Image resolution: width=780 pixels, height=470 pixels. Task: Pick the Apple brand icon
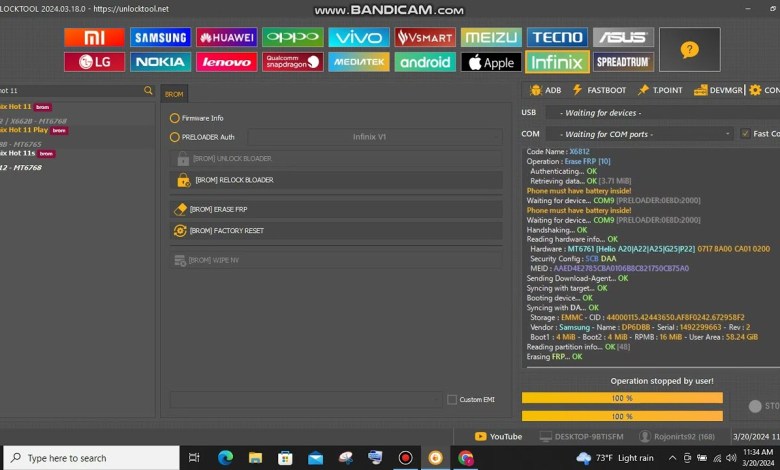pyautogui.click(x=490, y=62)
